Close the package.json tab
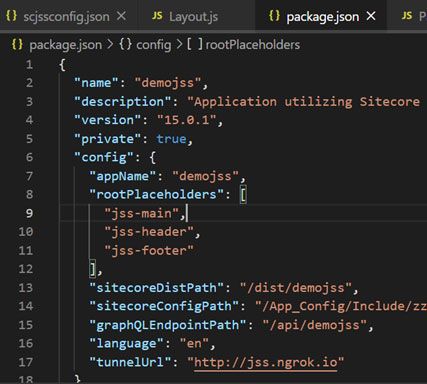Image resolution: width=427 pixels, height=384 pixels. [371, 16]
